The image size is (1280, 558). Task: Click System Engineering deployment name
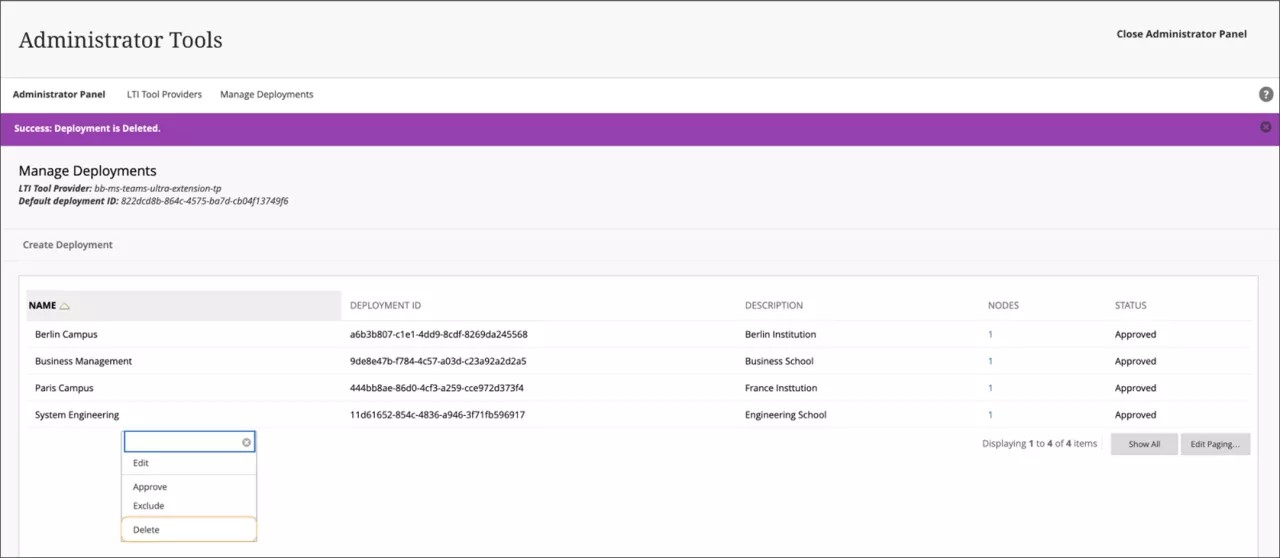[77, 415]
